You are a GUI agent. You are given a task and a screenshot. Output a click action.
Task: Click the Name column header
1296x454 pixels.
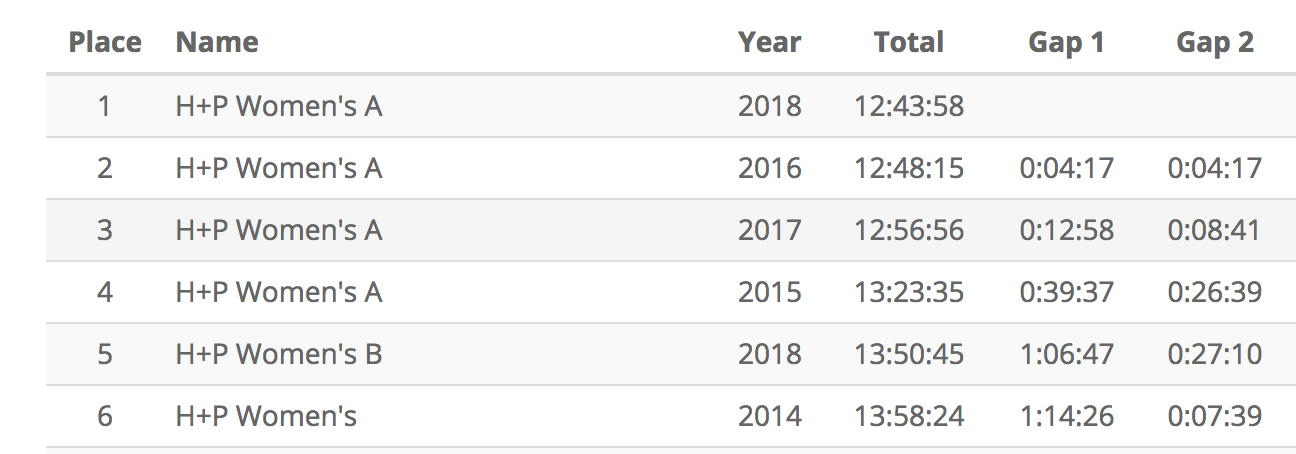[217, 42]
